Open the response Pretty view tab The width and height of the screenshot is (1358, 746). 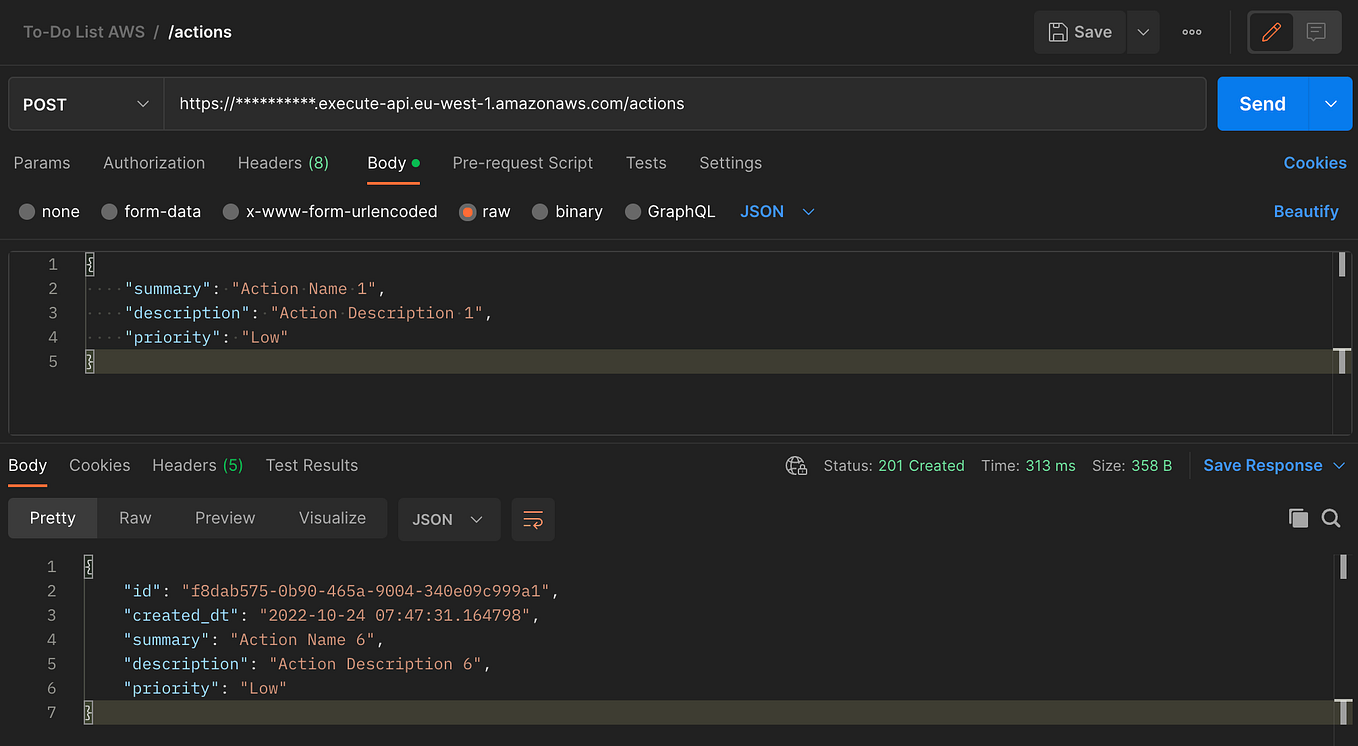[x=52, y=518]
